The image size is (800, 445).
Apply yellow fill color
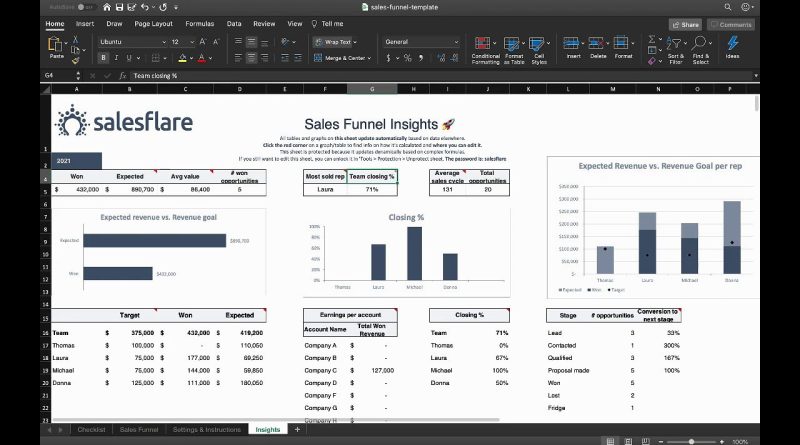pos(182,58)
